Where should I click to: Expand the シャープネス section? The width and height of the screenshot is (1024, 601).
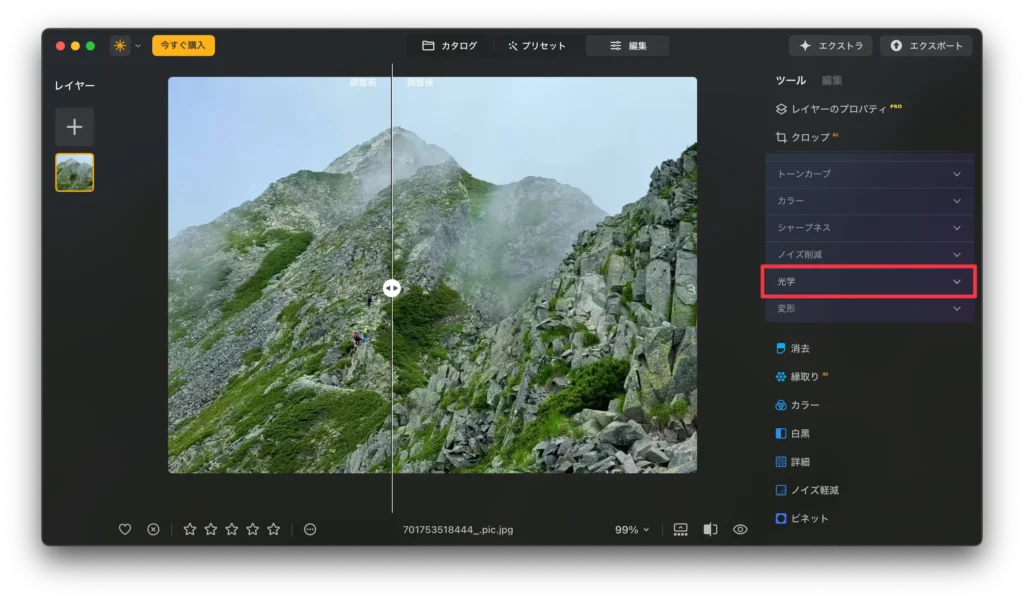868,227
